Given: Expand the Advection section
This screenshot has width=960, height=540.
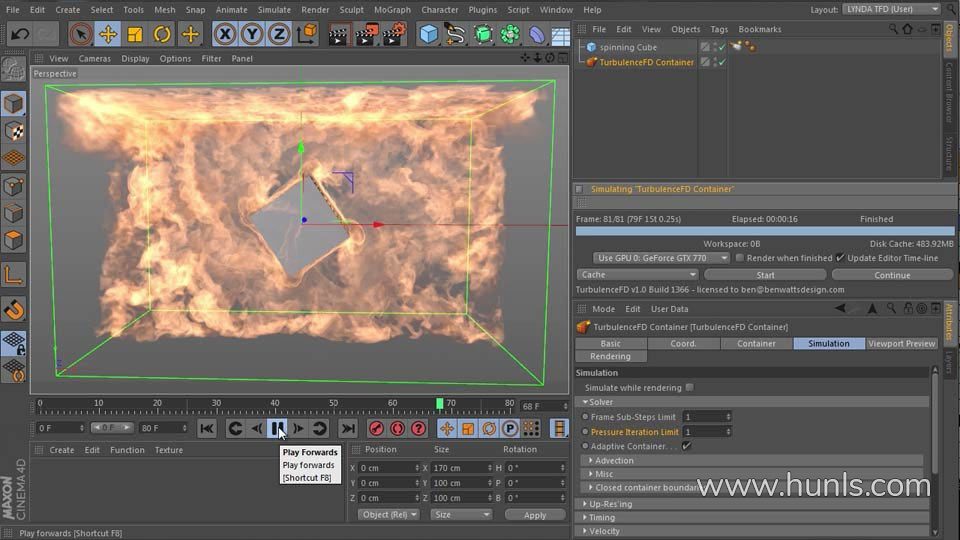Looking at the screenshot, I should coord(613,460).
